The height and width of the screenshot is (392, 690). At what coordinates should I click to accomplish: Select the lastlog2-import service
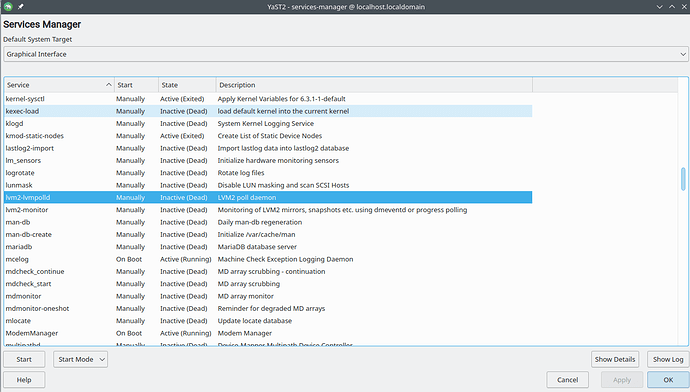[x=268, y=148]
